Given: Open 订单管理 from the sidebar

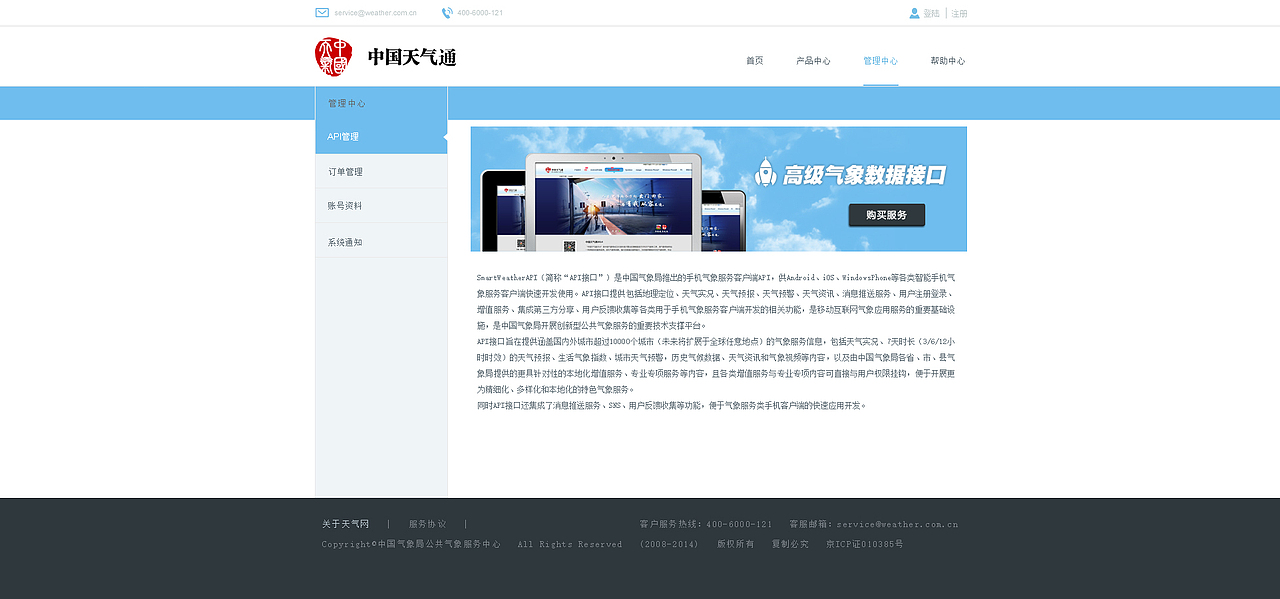Looking at the screenshot, I should [343, 171].
